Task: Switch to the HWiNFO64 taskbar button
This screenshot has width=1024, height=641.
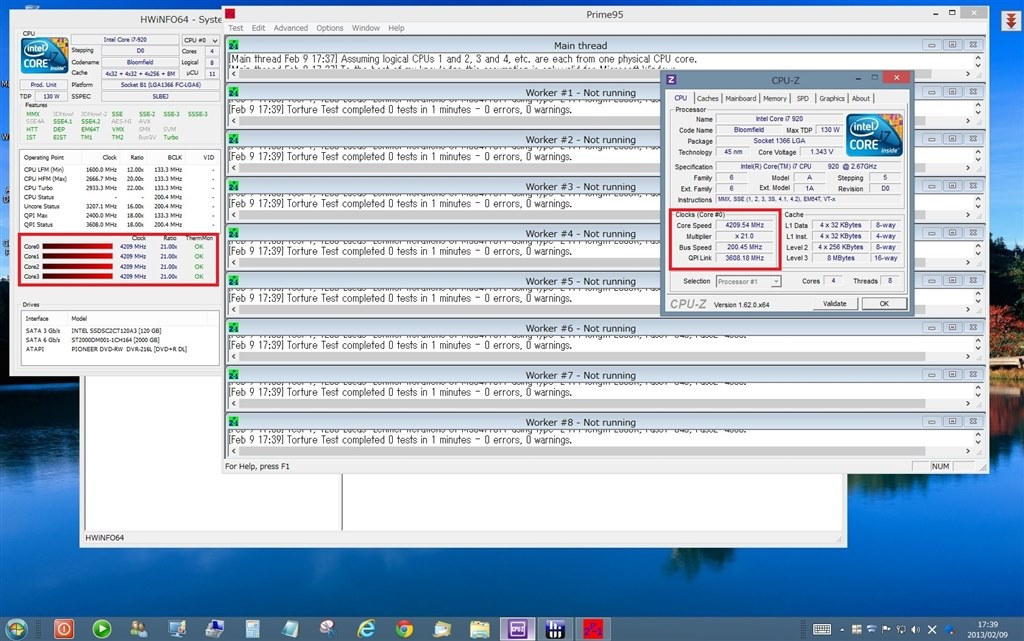Action: (x=554, y=629)
